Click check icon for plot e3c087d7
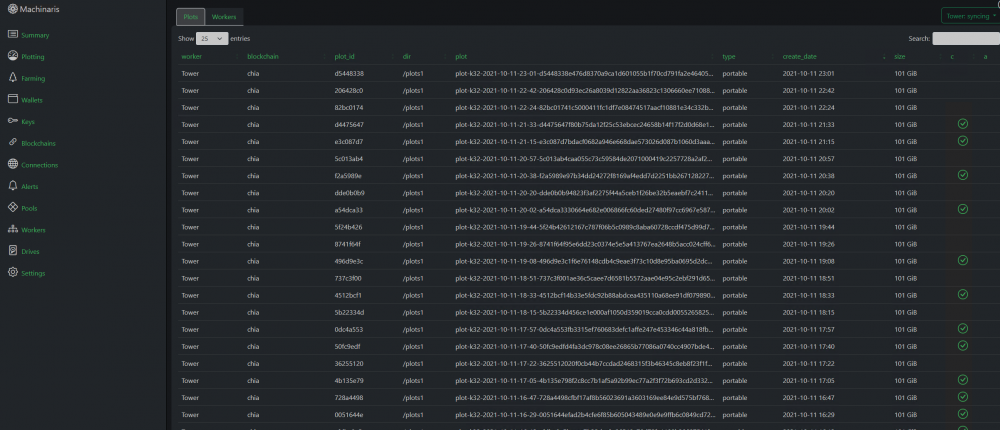Image resolution: width=1000 pixels, height=430 pixels. coord(962,141)
